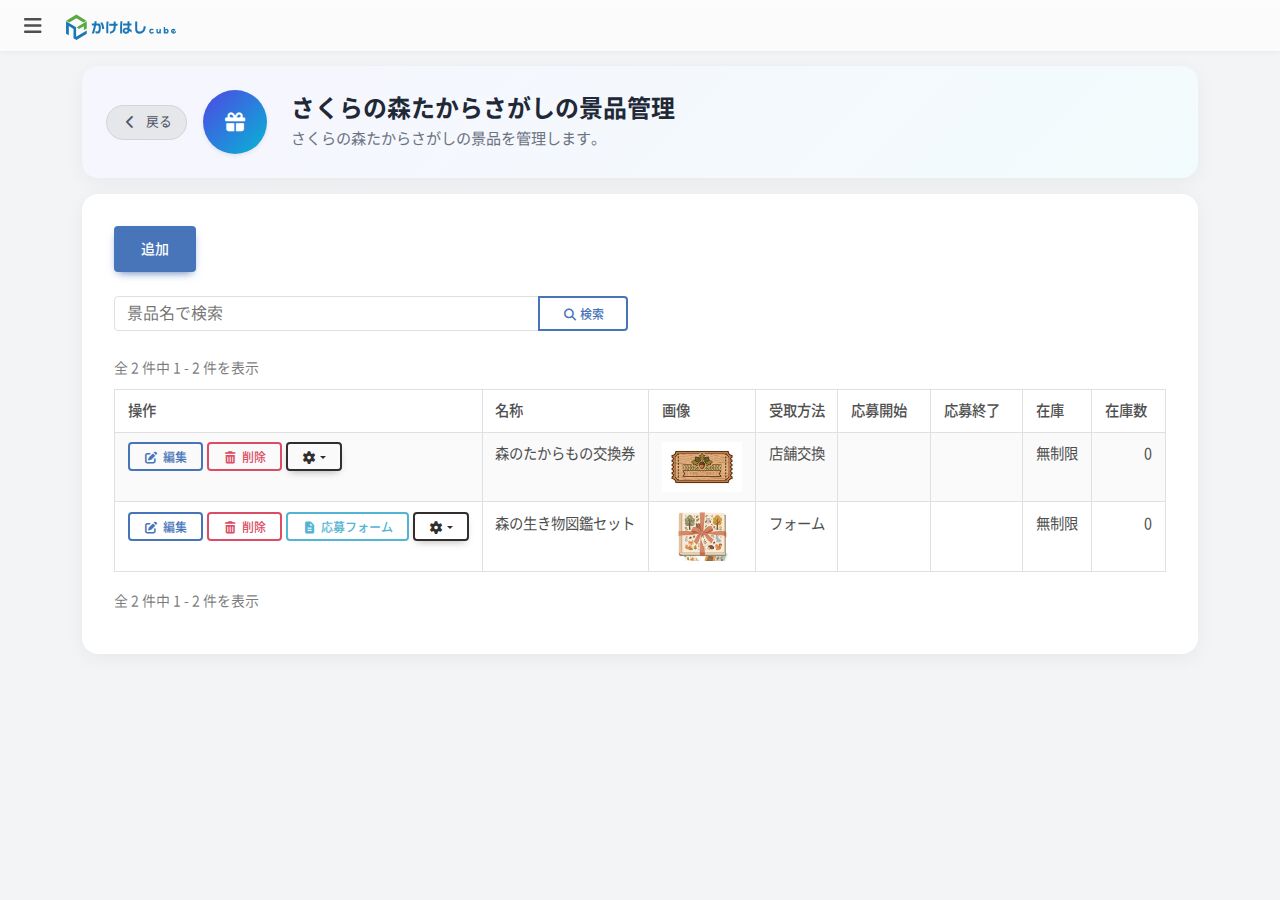Click the 画像 column header
Viewport: 1280px width, 900px height.
coord(702,411)
